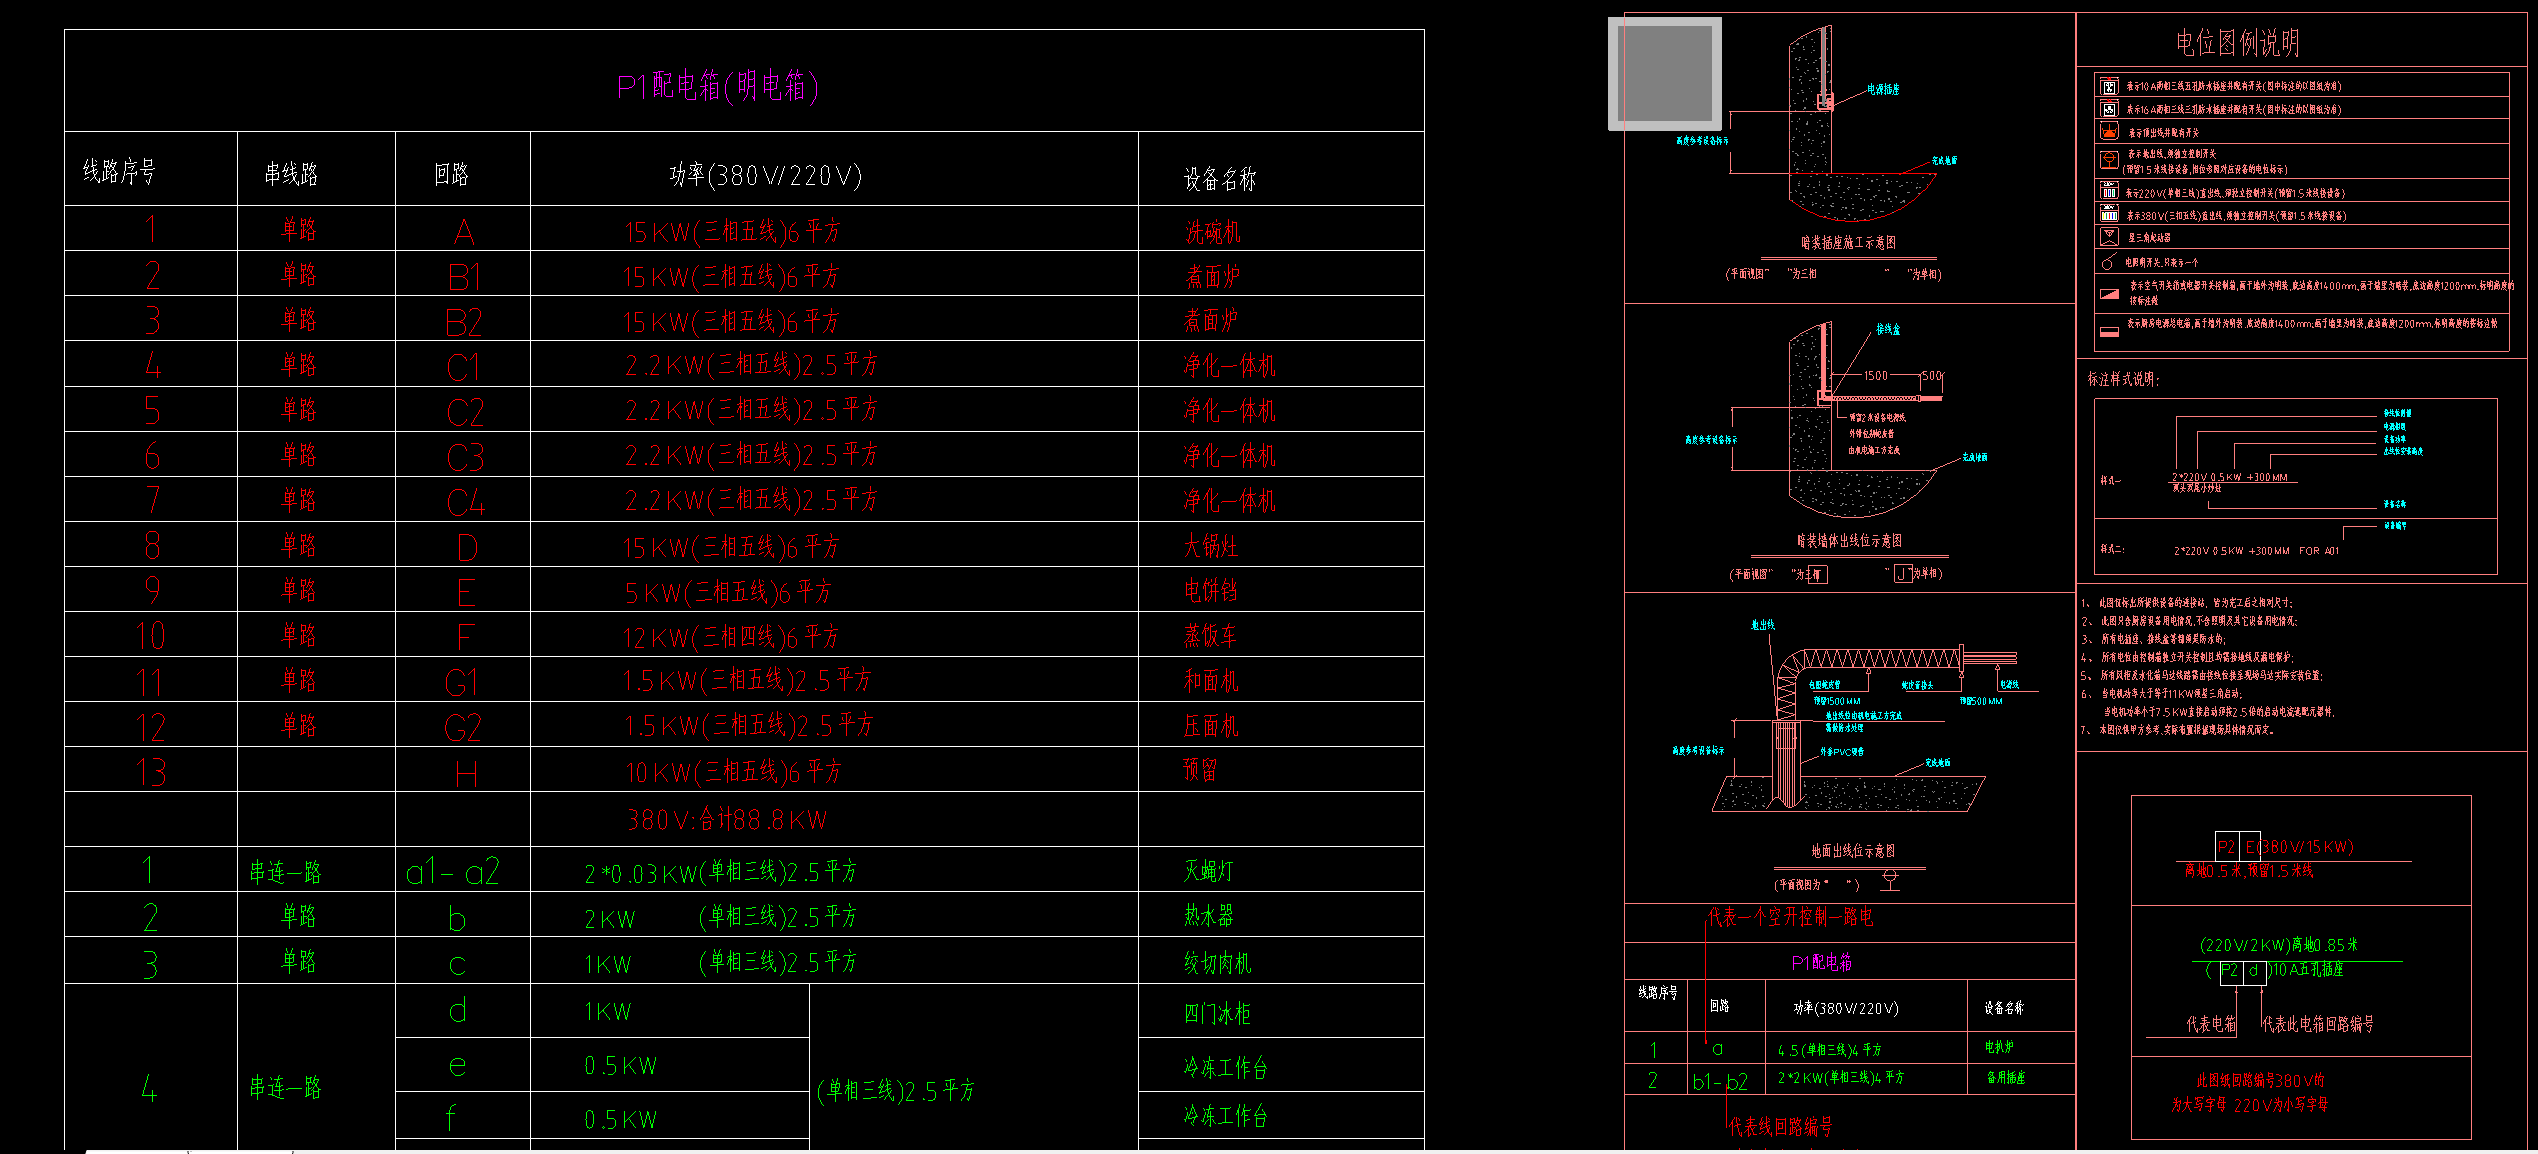Select the orange top-outlet switch legend symbol

(x=2109, y=132)
